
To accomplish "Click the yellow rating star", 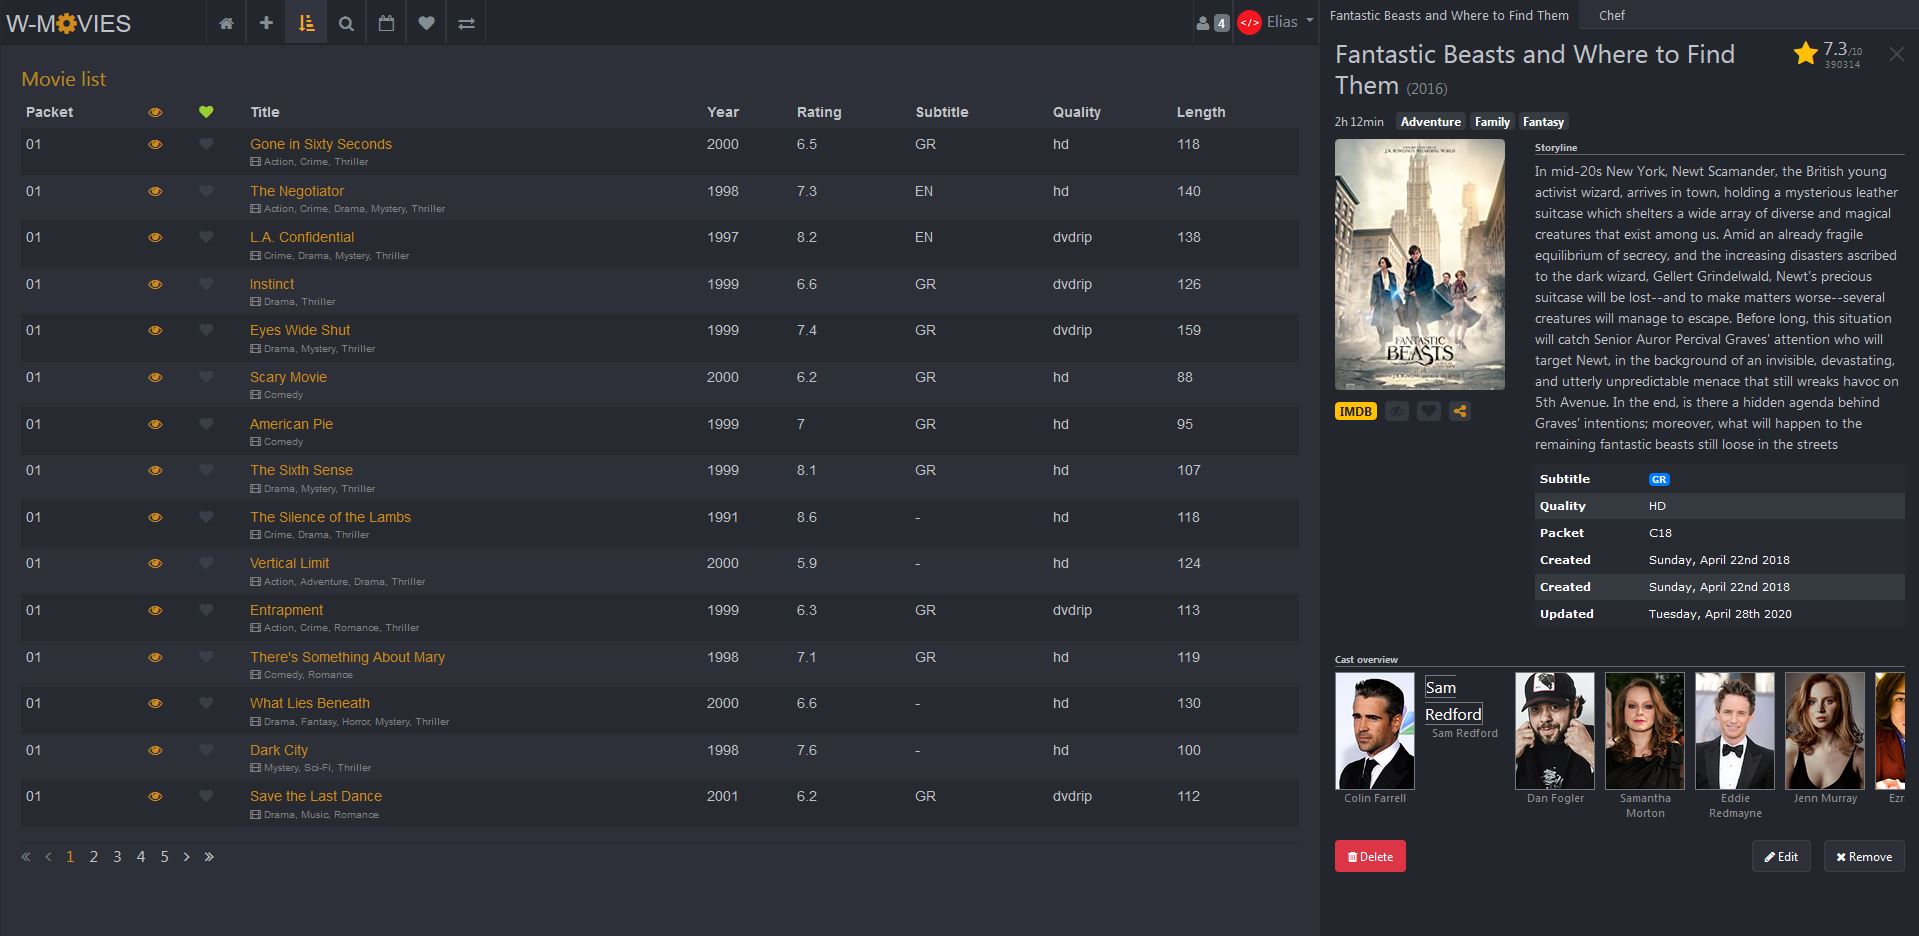I will click(x=1805, y=53).
